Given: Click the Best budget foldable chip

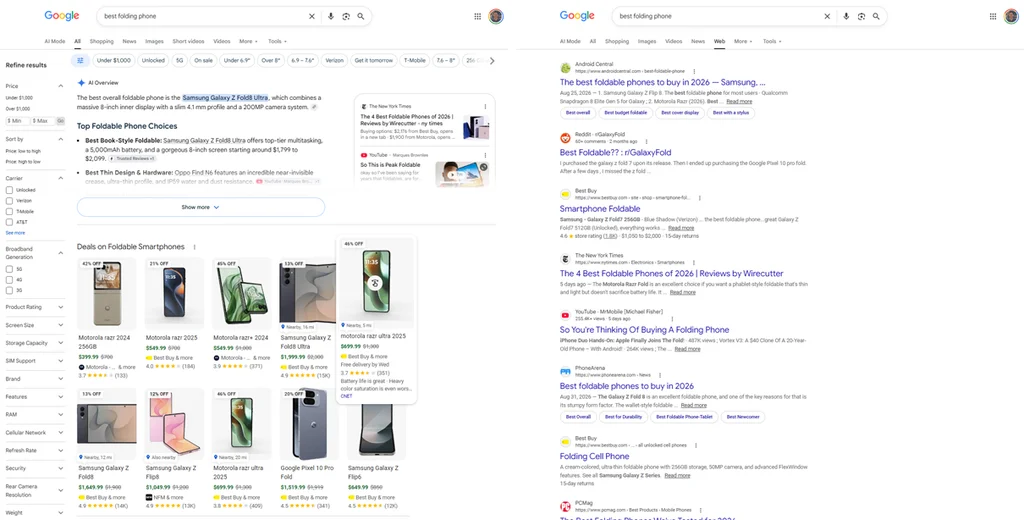Looking at the screenshot, I should coord(626,113).
